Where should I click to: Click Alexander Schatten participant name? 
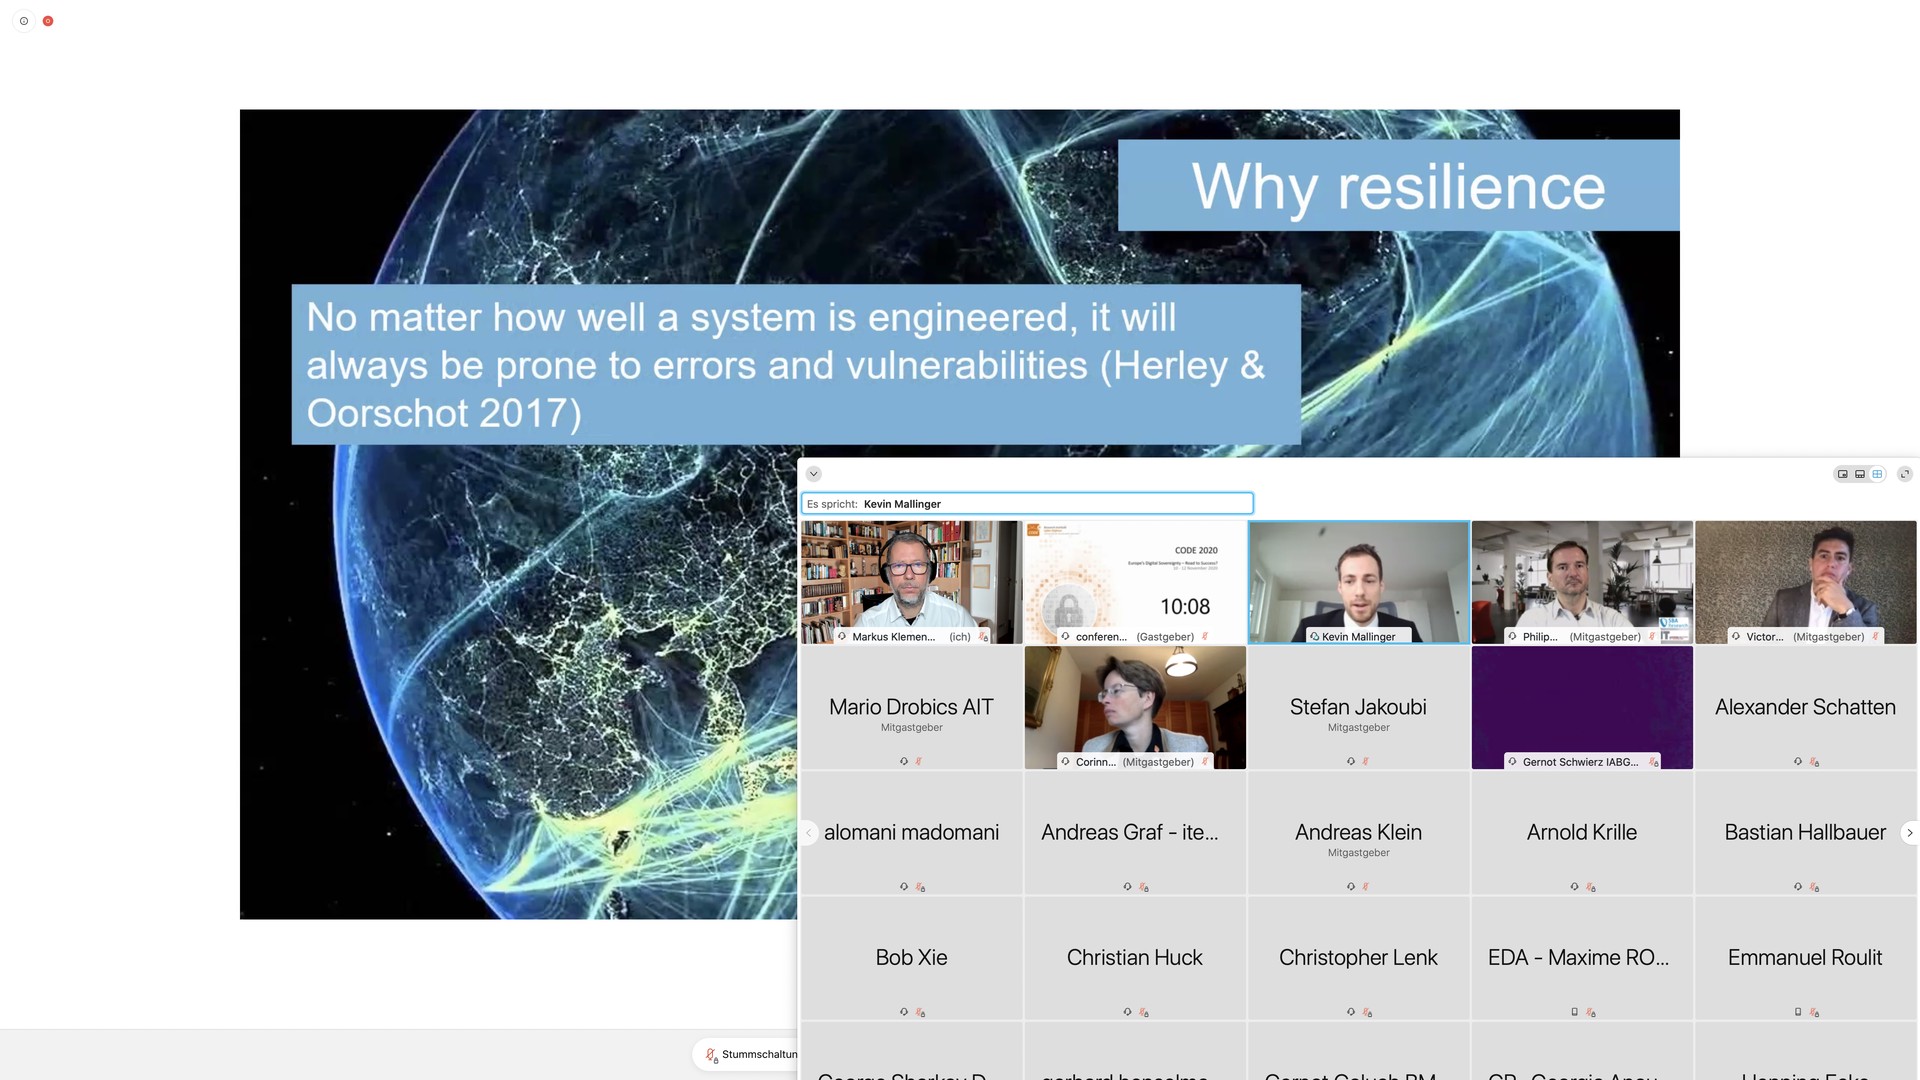[x=1805, y=707]
